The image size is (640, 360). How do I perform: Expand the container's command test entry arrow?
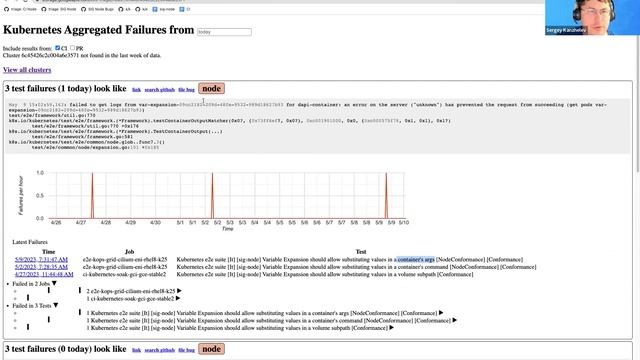click(x=455, y=320)
